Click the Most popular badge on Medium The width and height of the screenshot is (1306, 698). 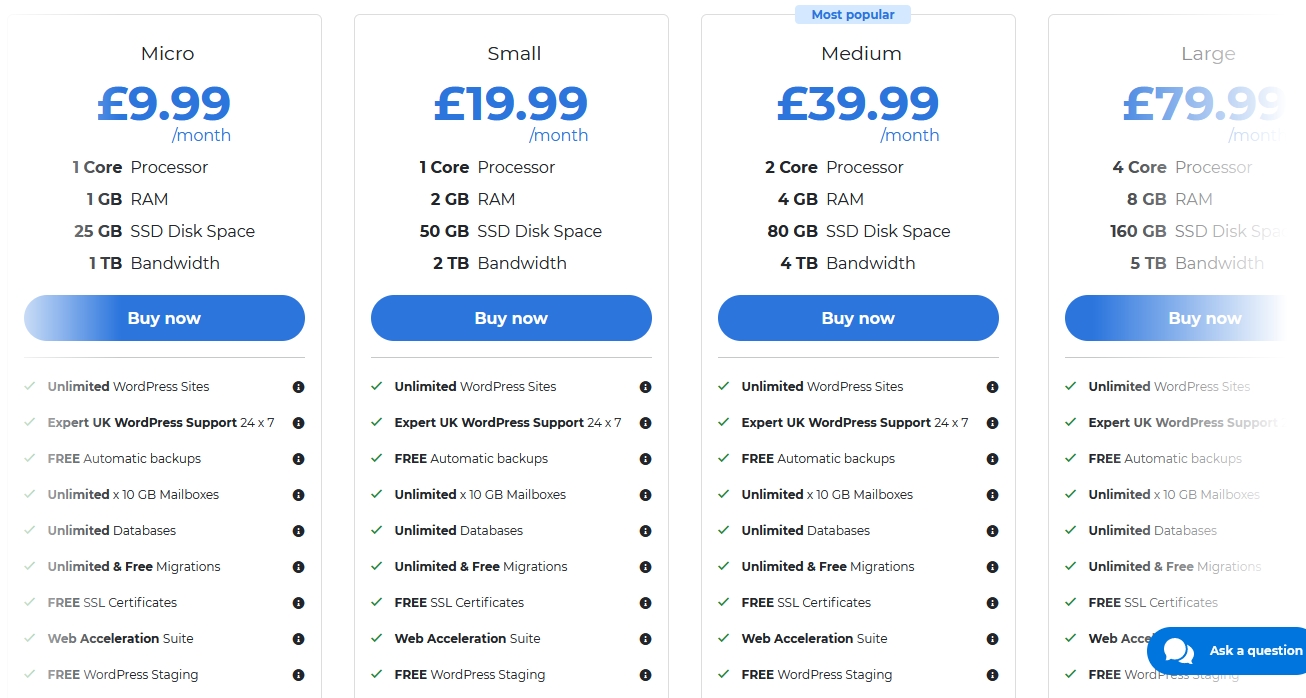click(x=853, y=15)
